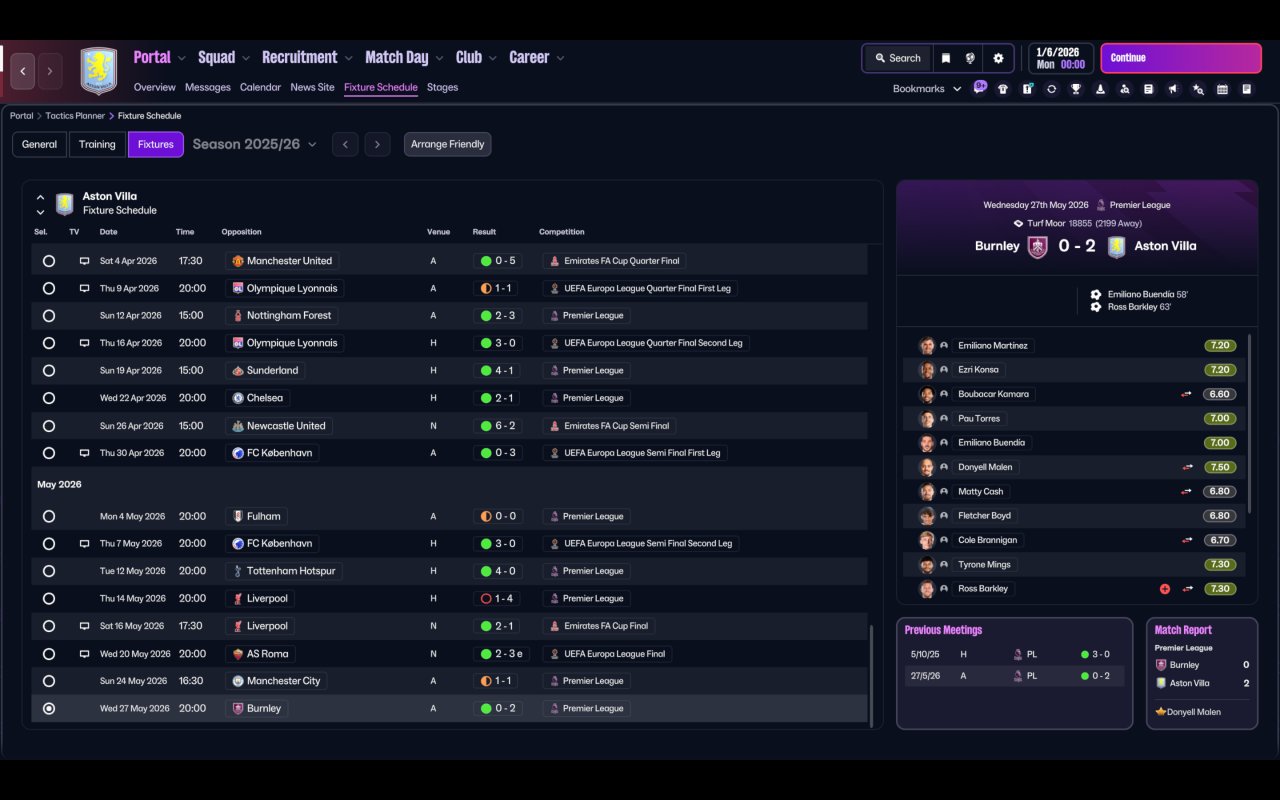
Task: Click the star search scouting icon
Action: pos(1198,89)
